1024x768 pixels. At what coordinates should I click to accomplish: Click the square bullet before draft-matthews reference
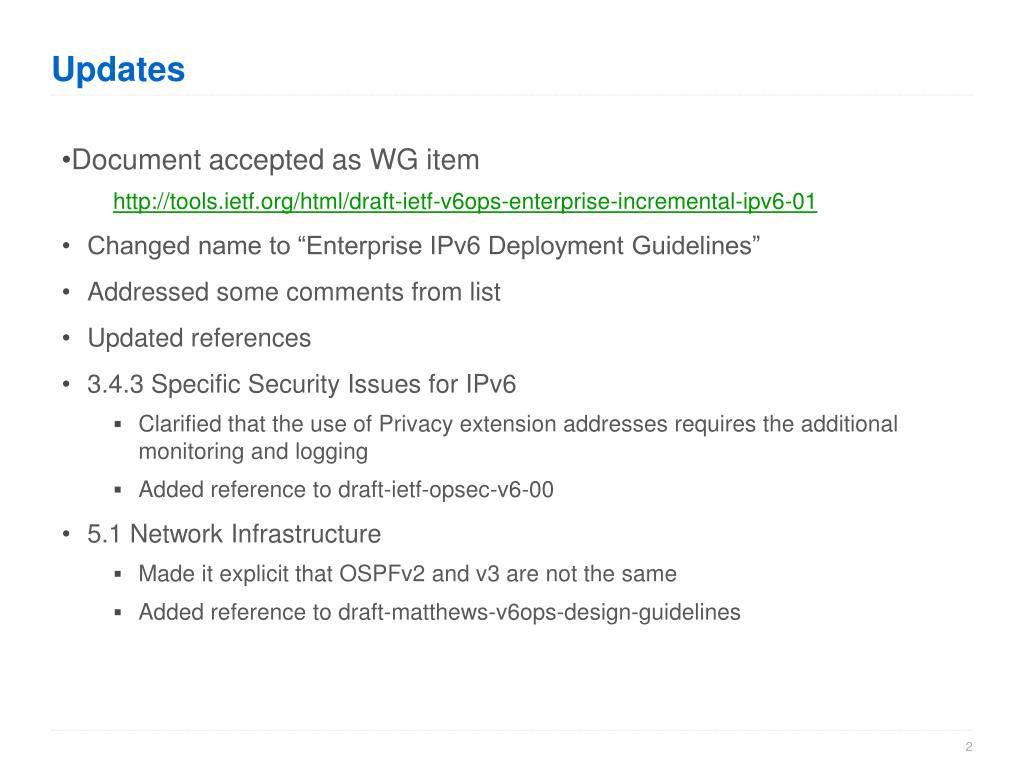(118, 613)
